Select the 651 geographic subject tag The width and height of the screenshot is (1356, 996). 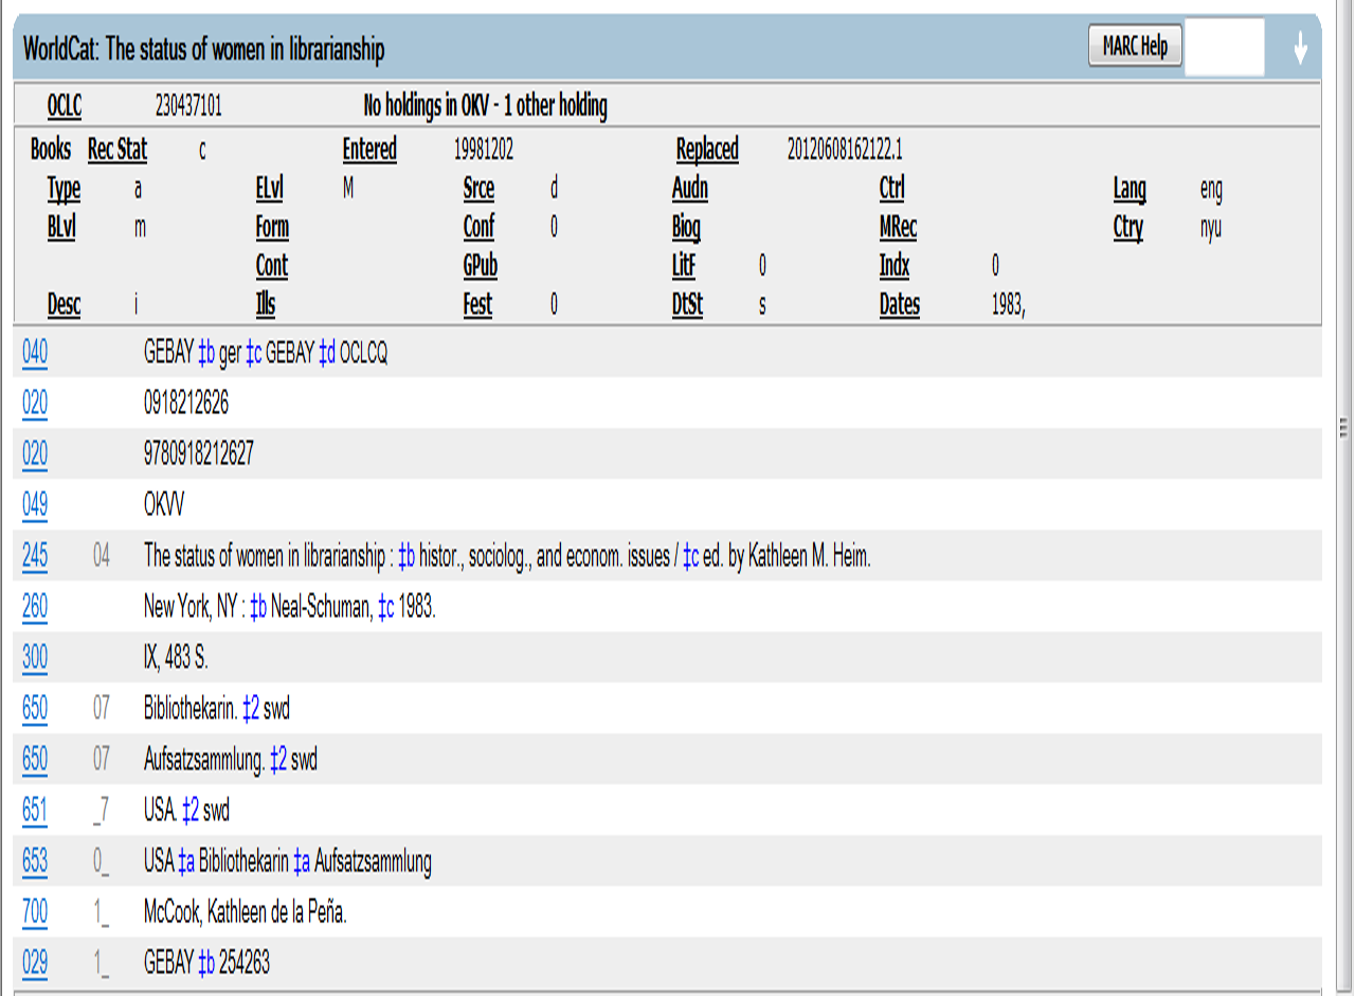point(35,810)
